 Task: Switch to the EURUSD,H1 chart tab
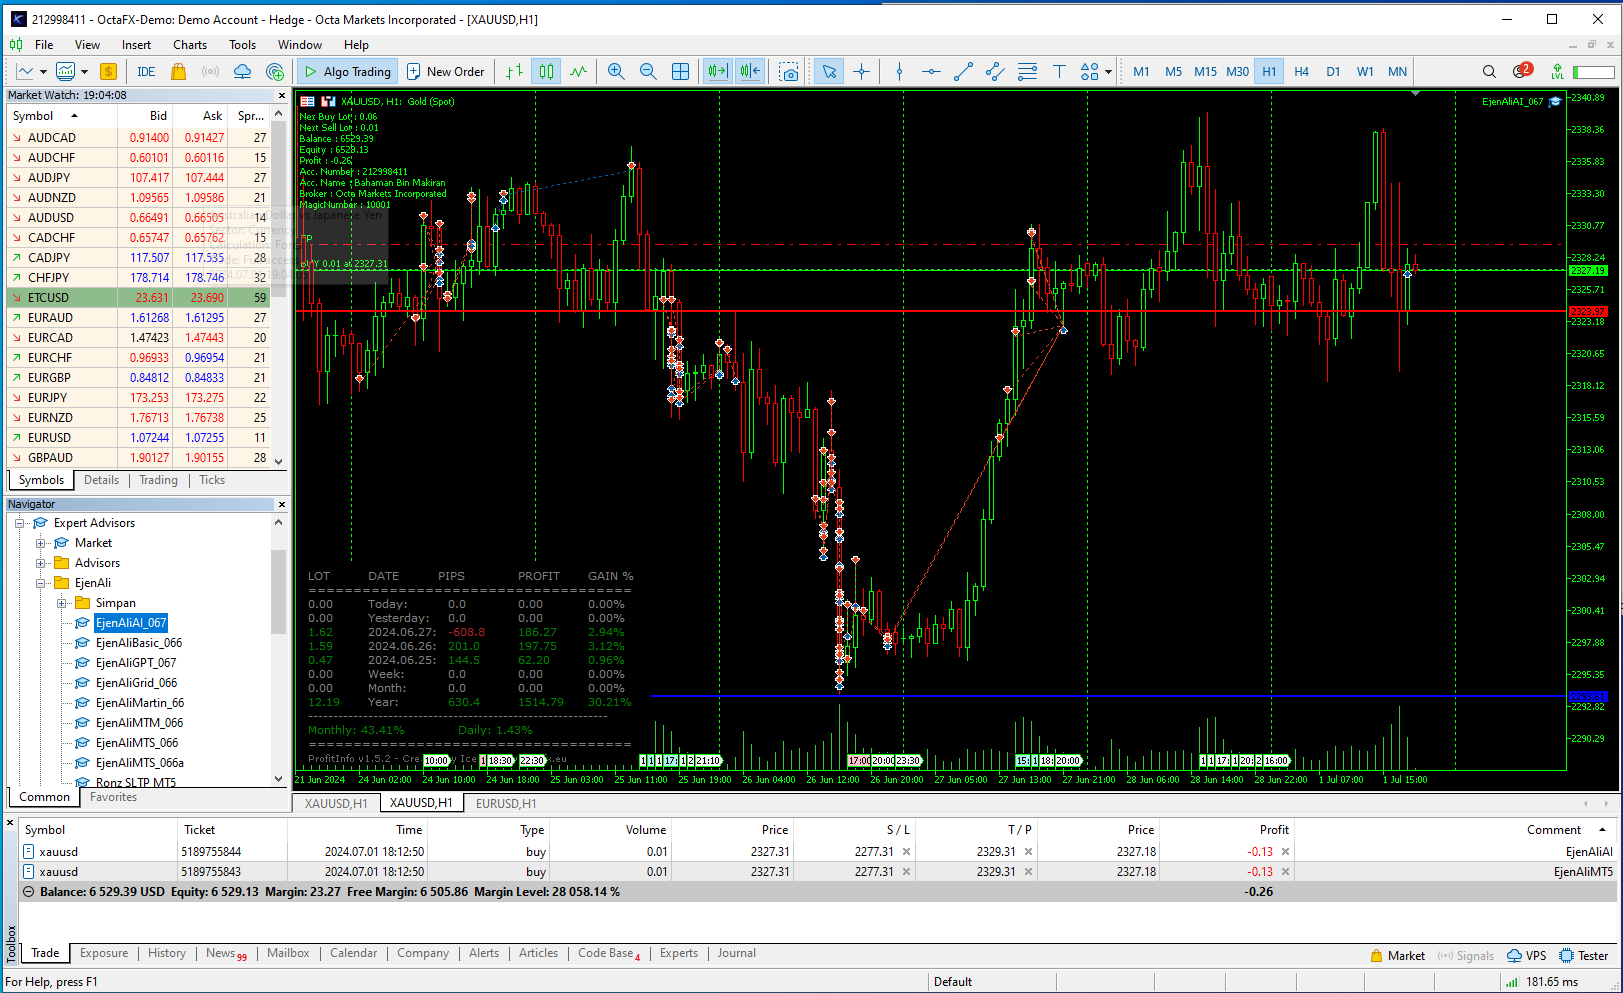505,803
